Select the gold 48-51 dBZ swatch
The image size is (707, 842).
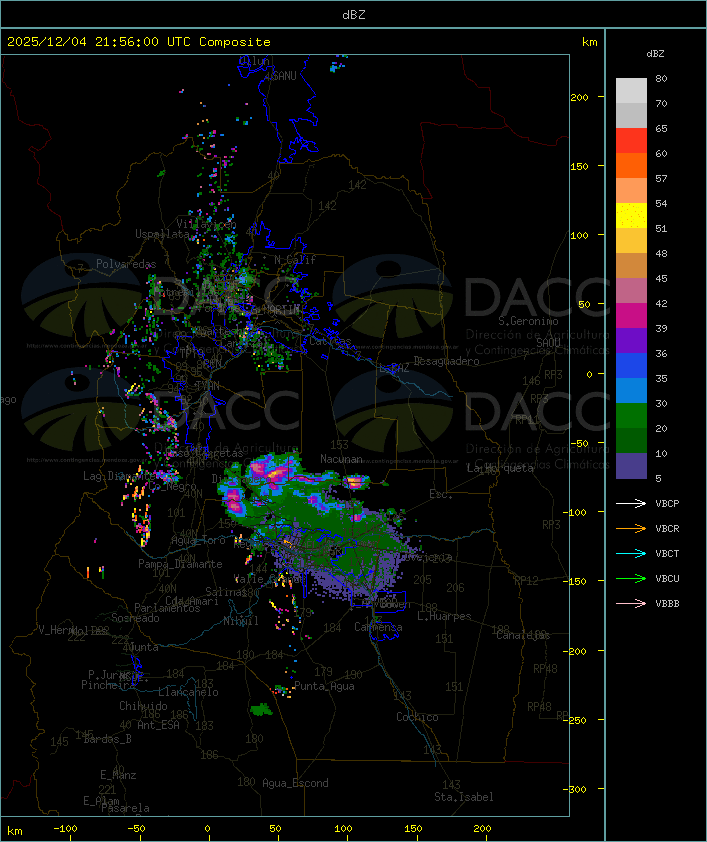(631, 241)
